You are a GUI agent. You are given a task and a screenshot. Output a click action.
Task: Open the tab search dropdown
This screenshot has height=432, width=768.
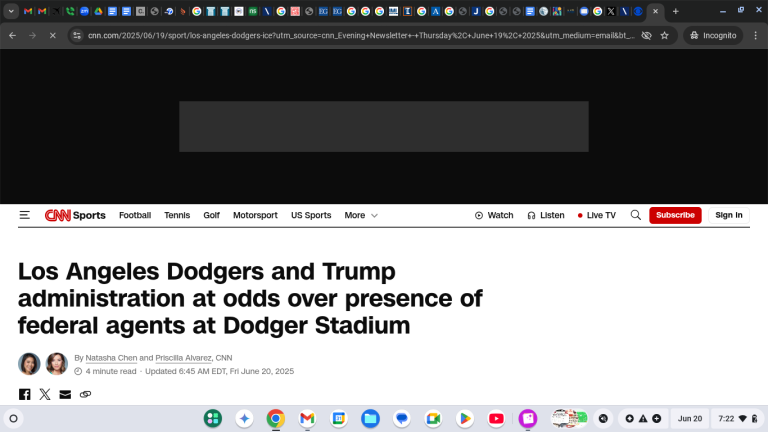tap(11, 11)
